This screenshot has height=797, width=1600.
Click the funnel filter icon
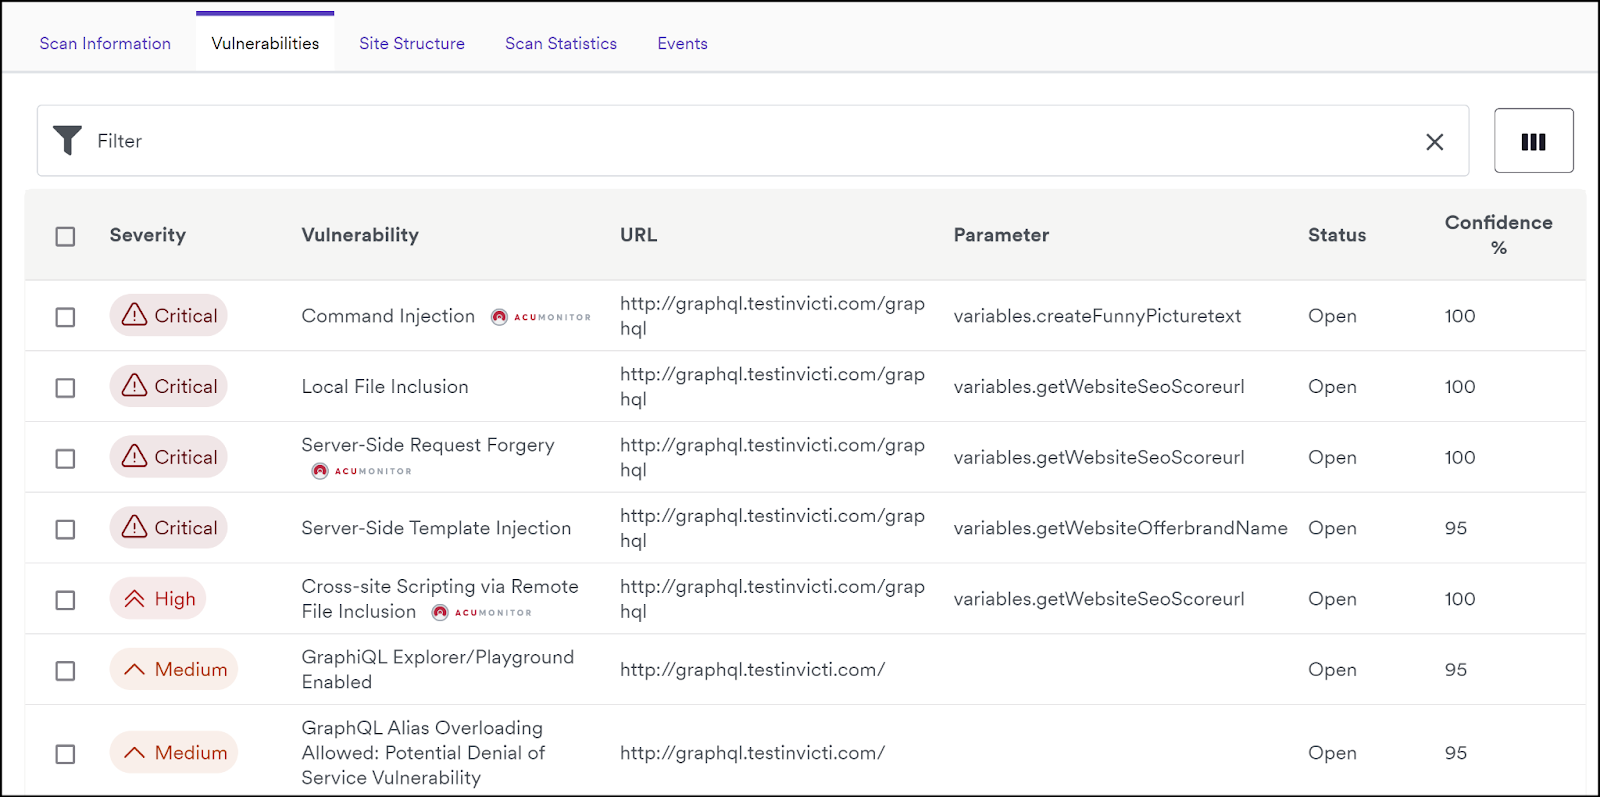point(67,141)
